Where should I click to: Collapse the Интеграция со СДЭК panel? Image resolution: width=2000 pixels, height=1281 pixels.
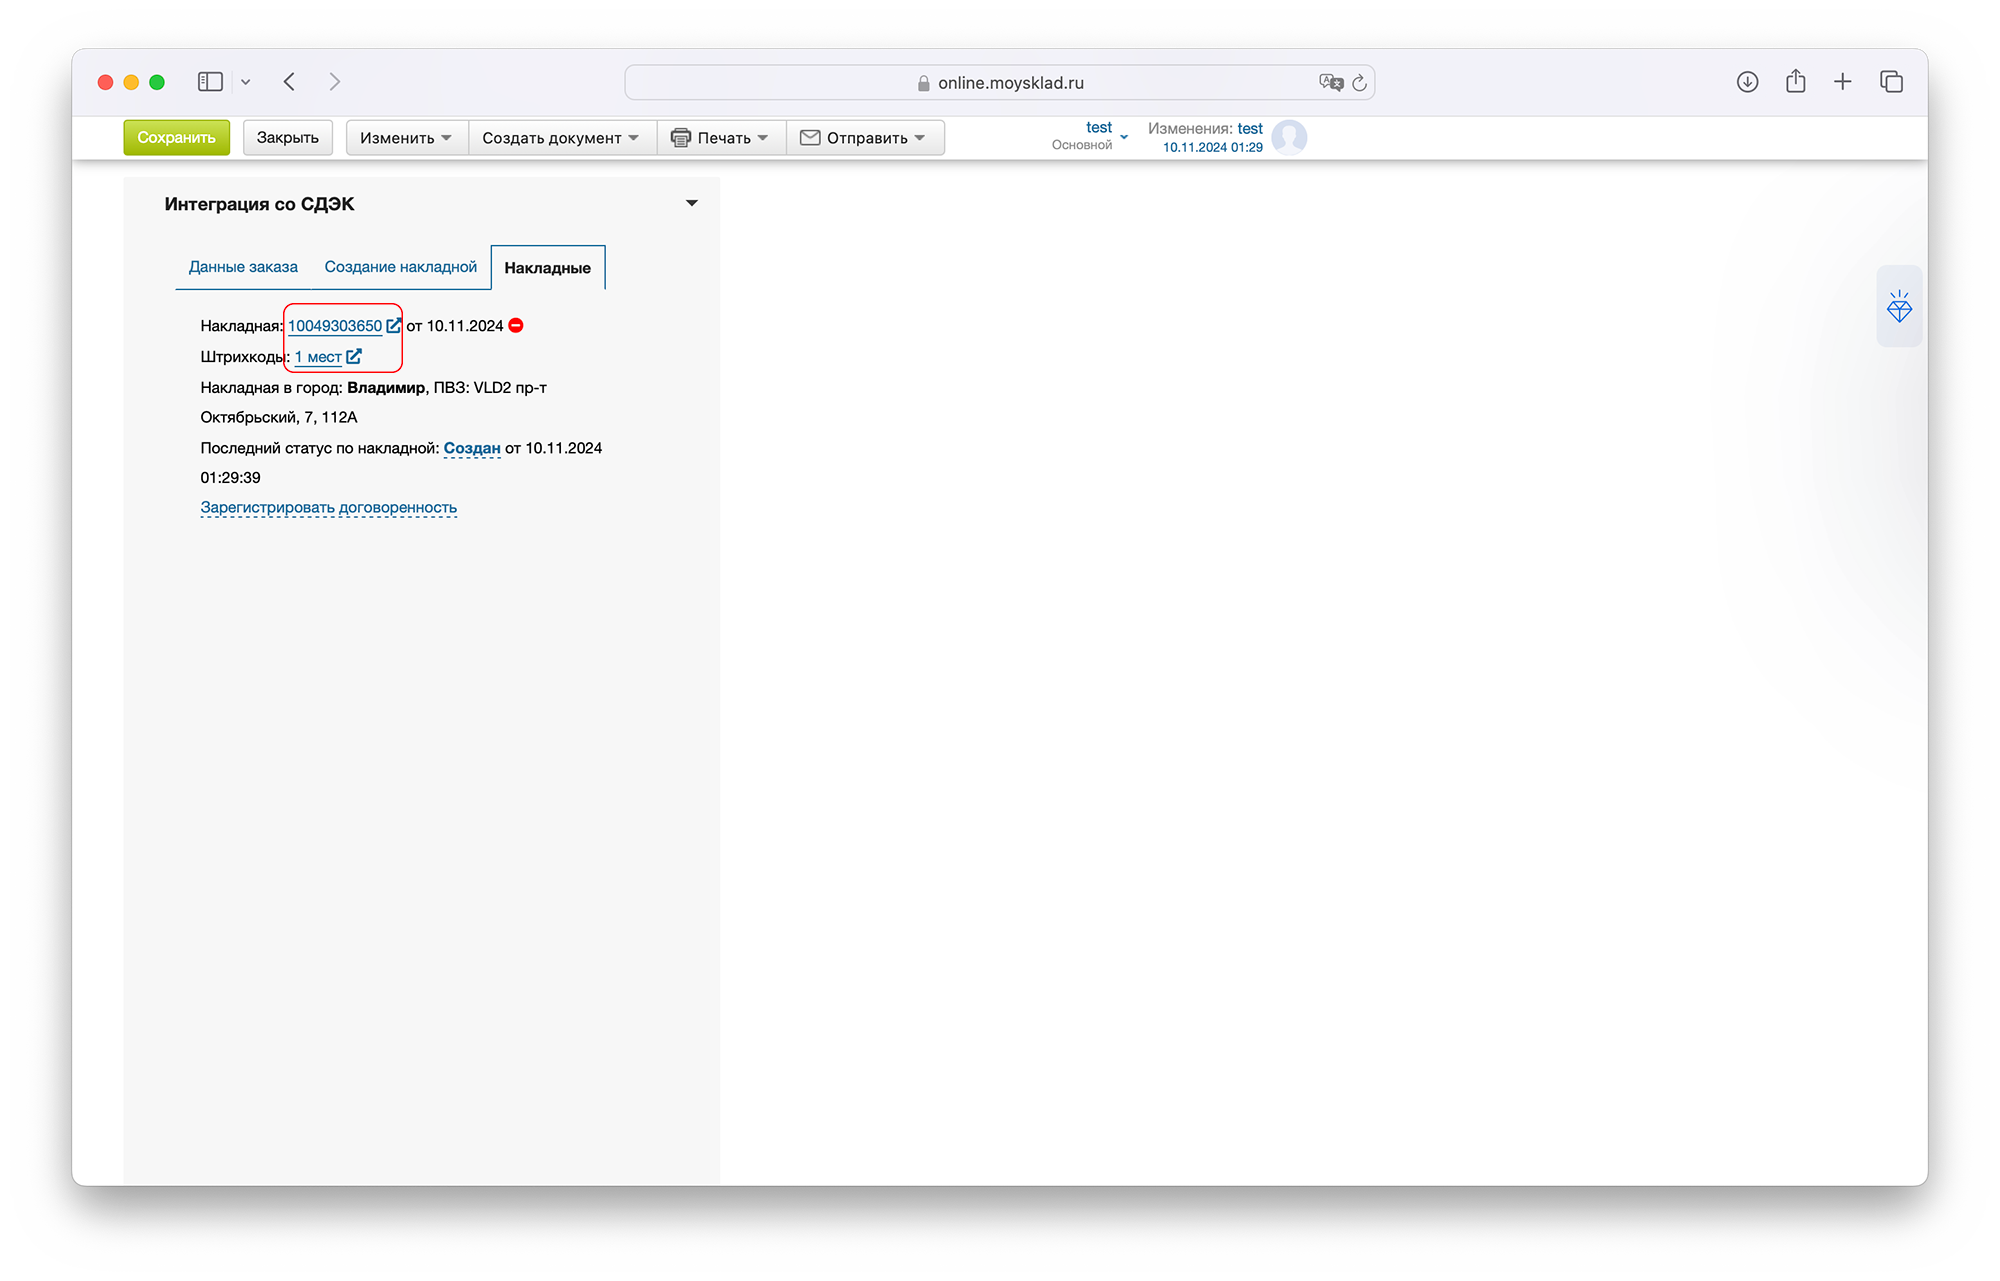[691, 203]
